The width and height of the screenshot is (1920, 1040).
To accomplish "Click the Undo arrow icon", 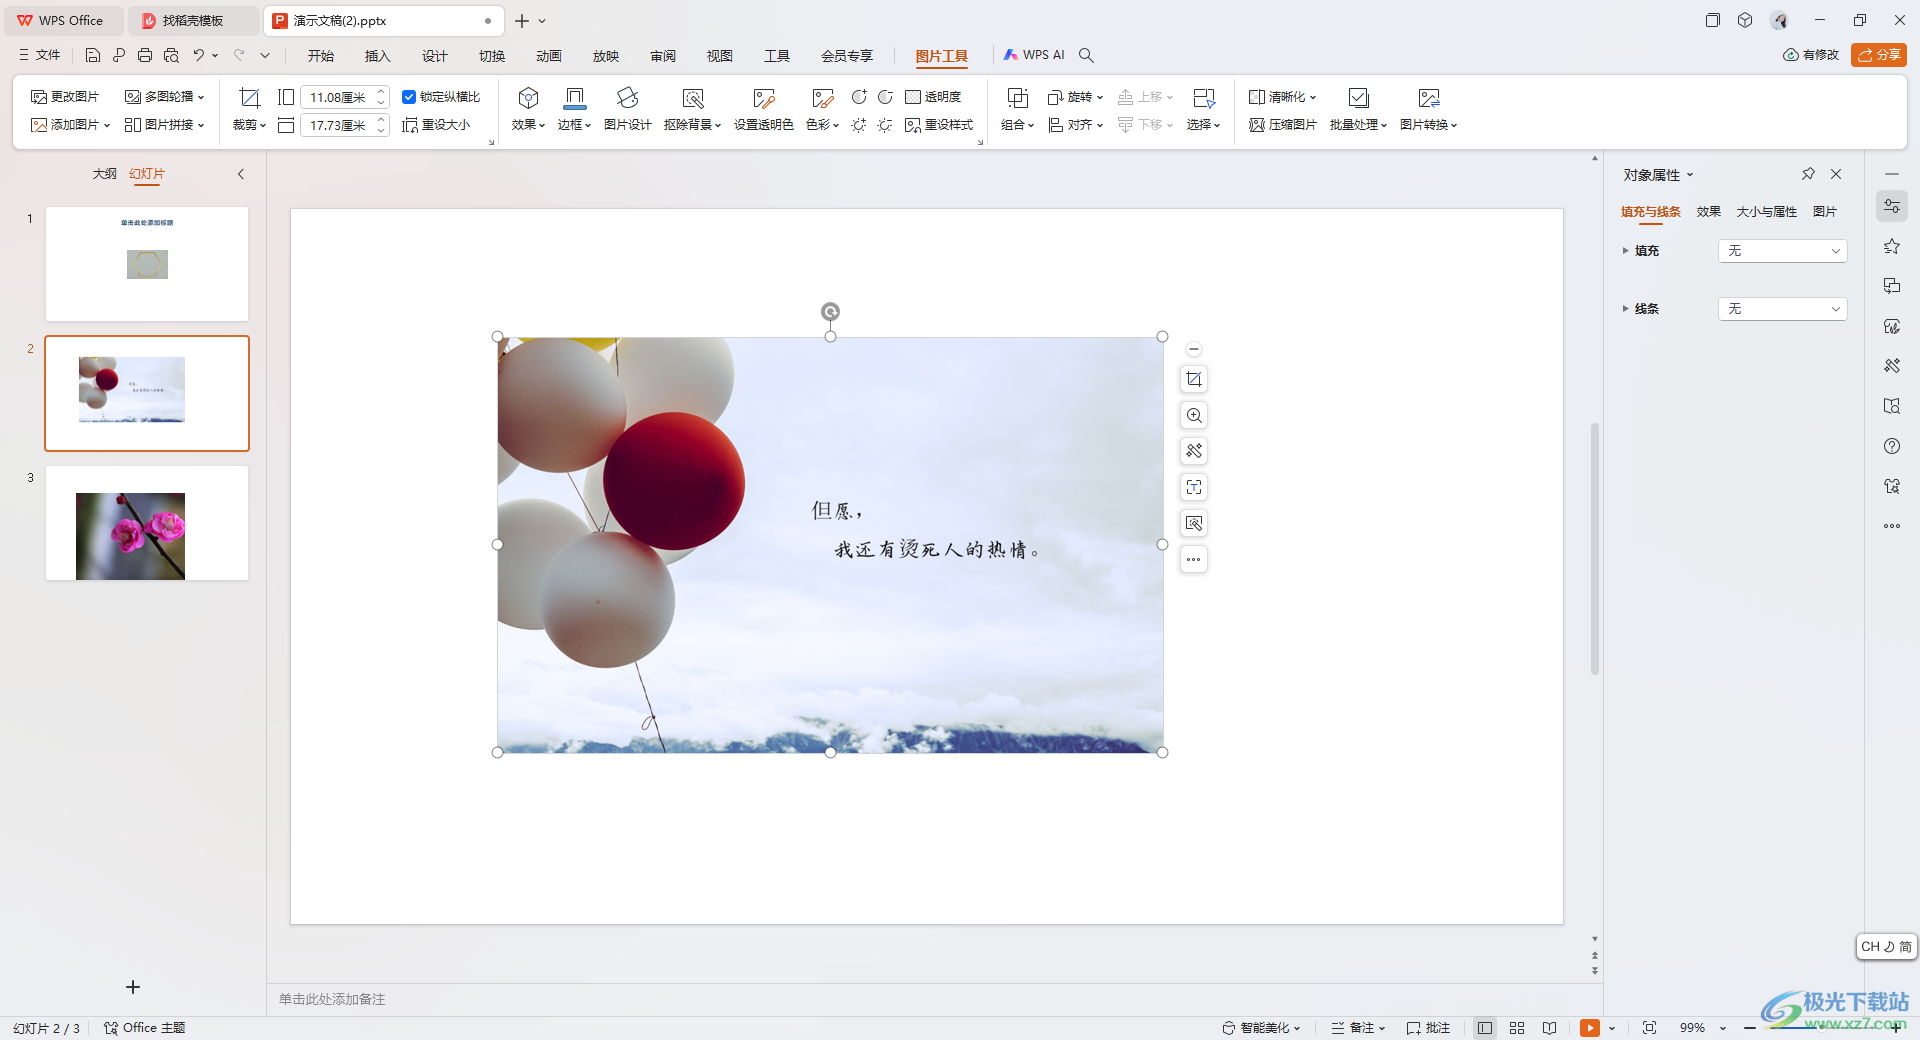I will [x=199, y=55].
